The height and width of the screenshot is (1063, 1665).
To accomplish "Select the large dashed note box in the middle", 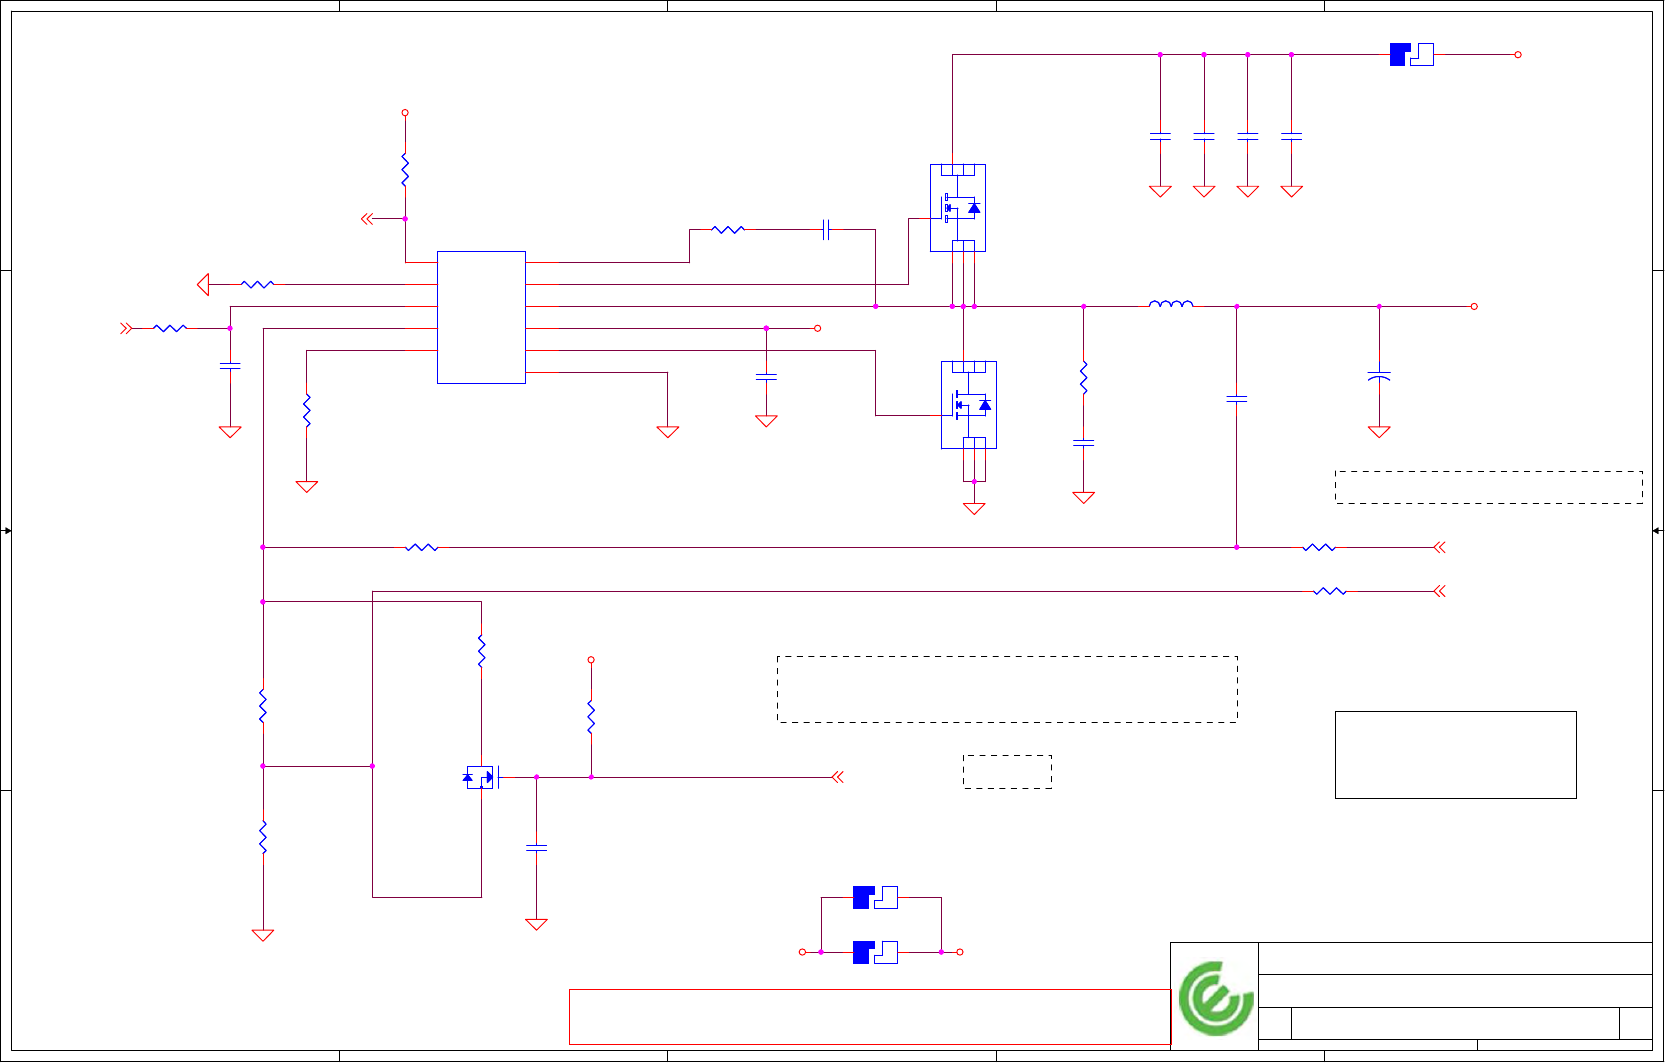I will 1007,689.
